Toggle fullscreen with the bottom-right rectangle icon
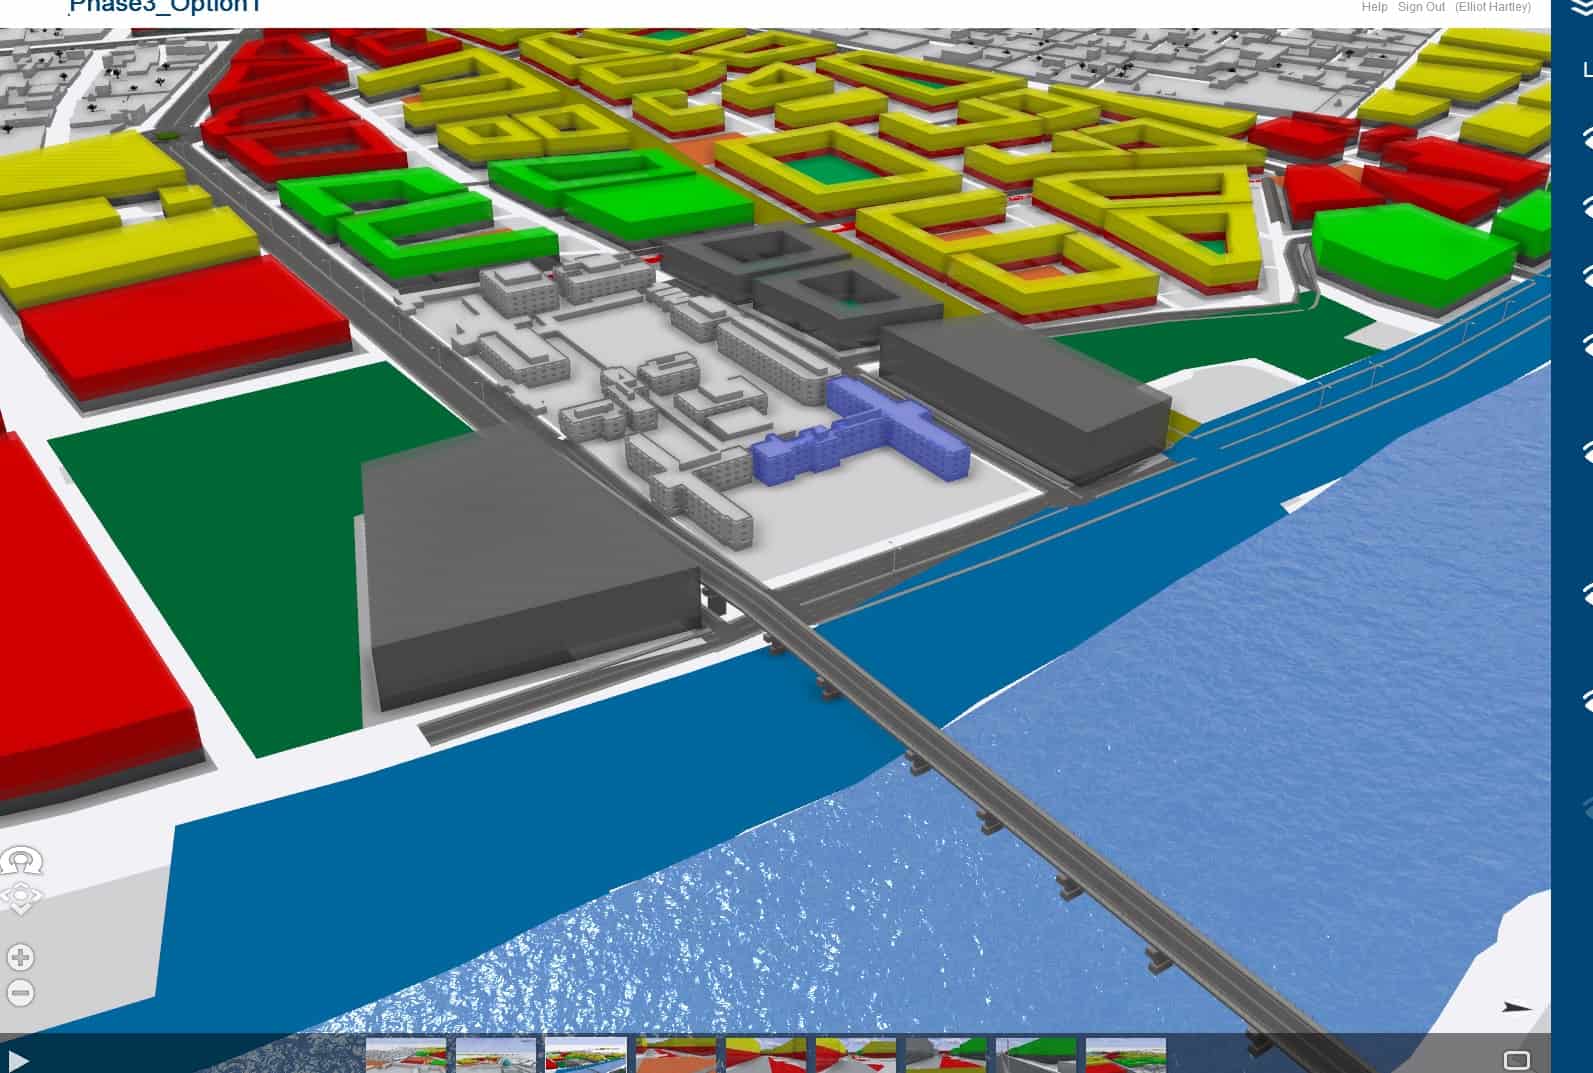 (x=1516, y=1060)
